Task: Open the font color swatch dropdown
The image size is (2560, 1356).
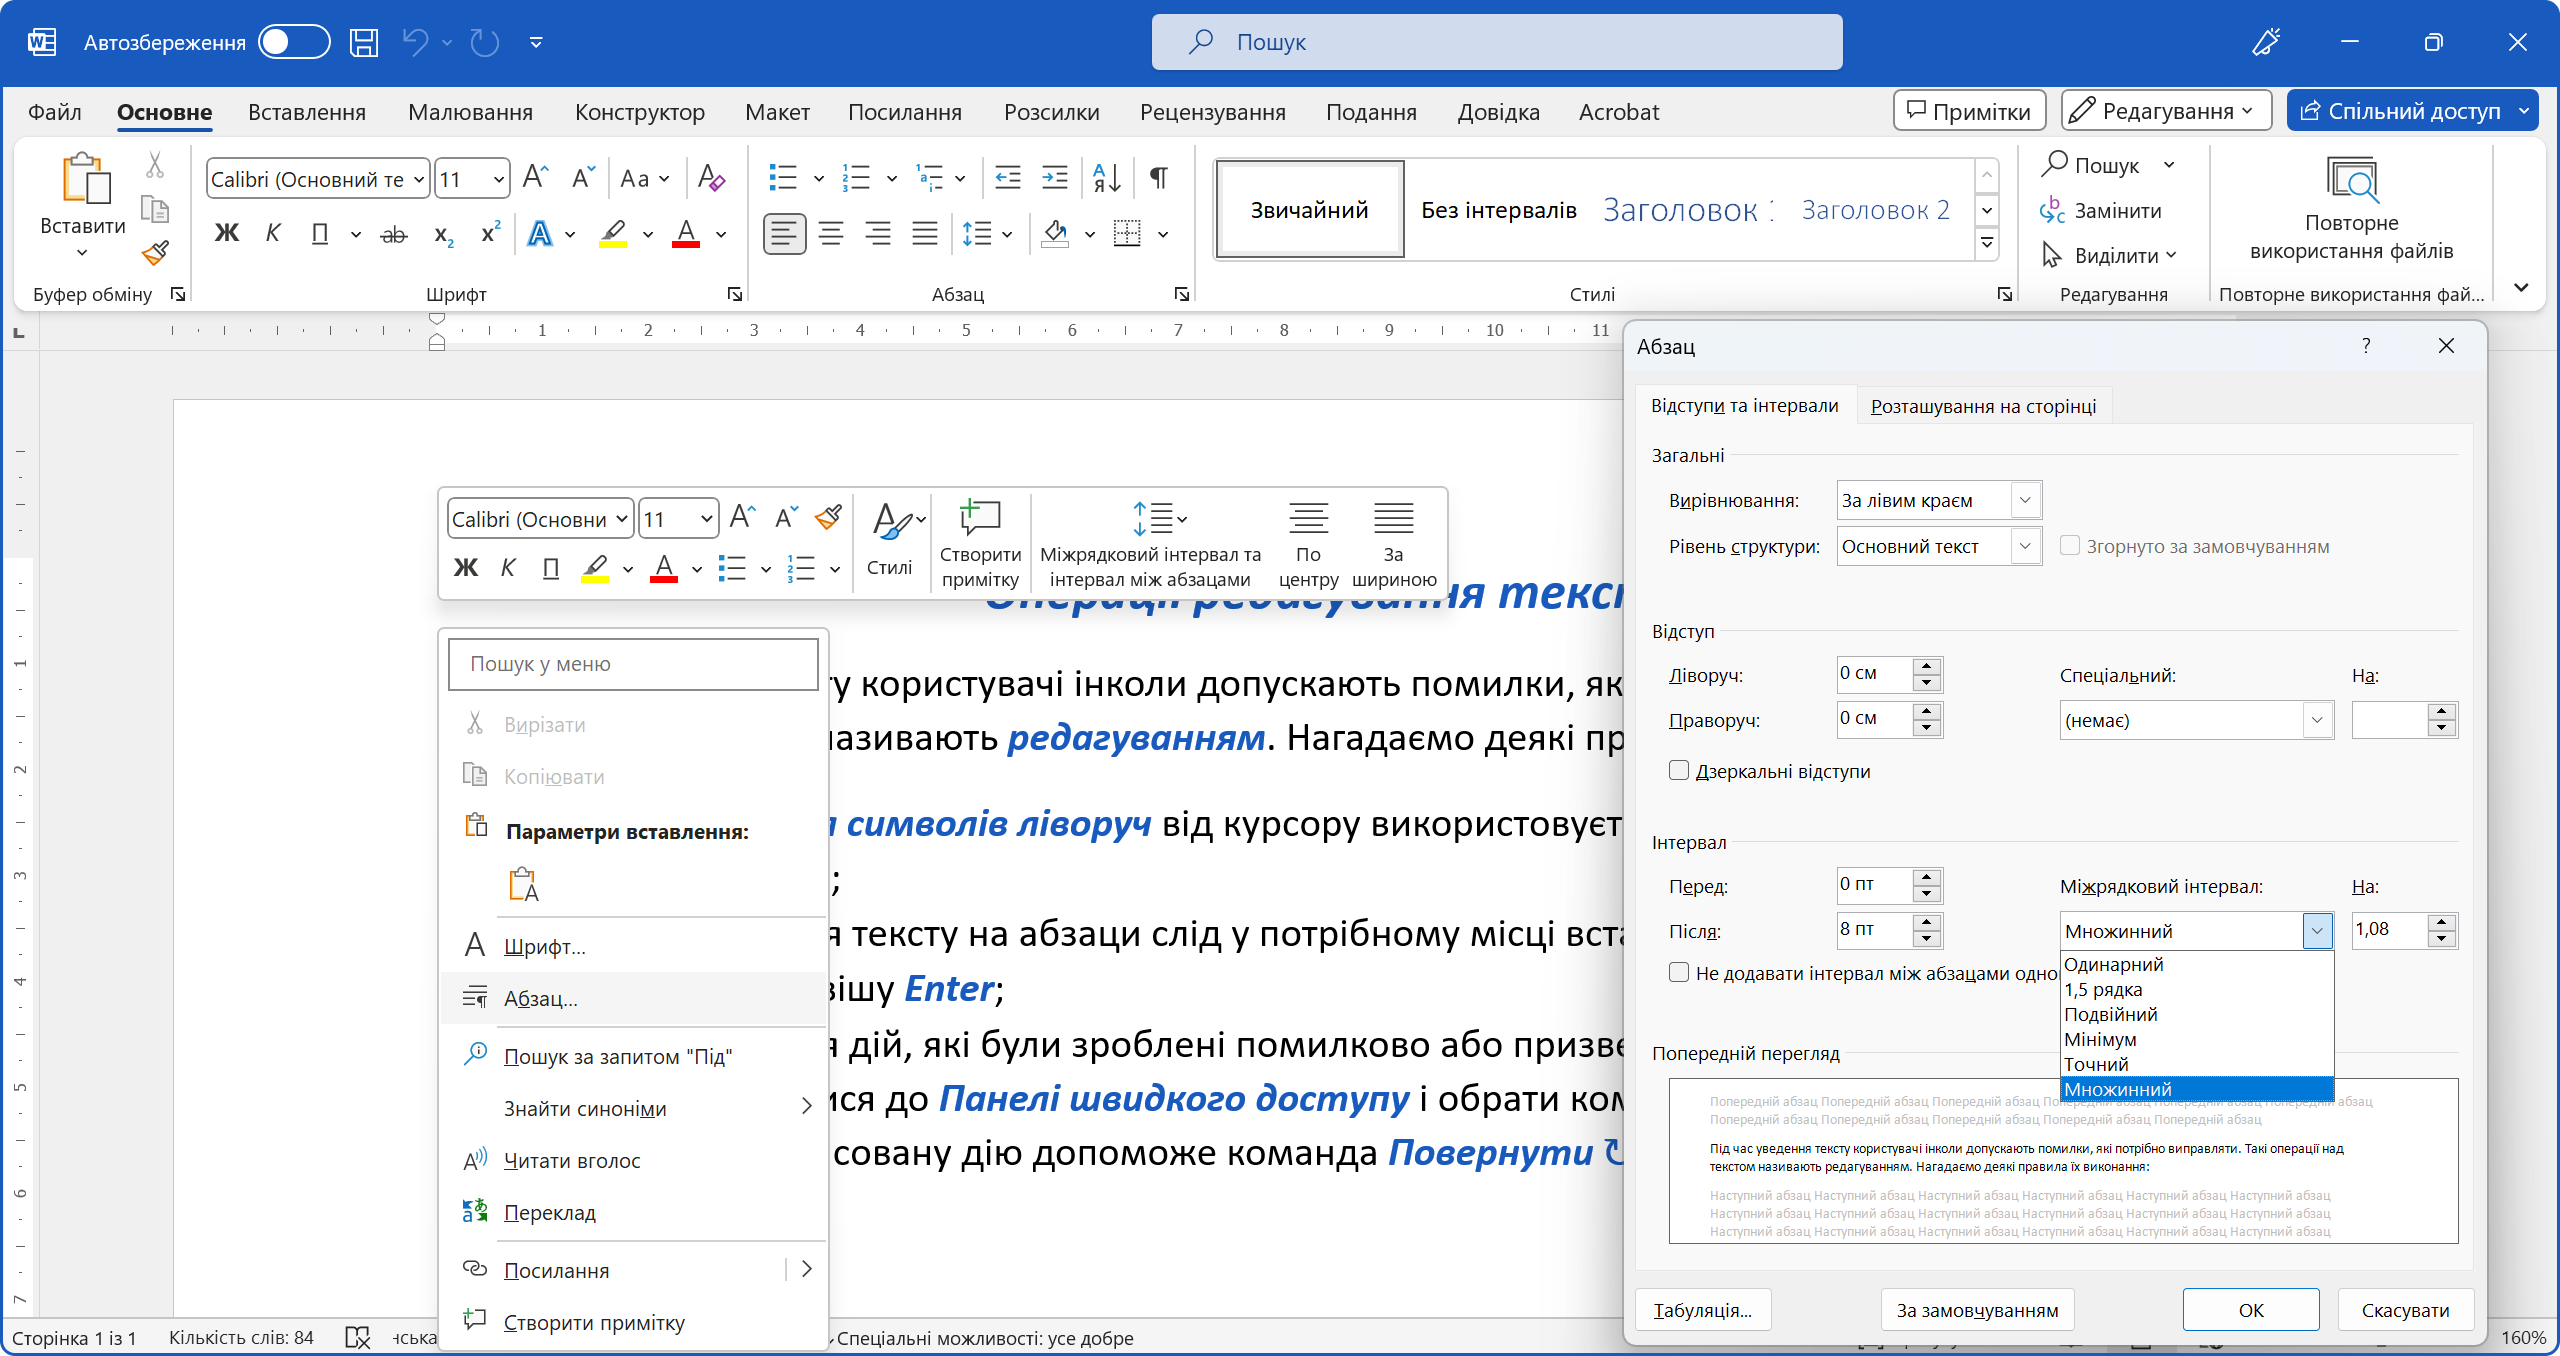Action: [x=722, y=236]
